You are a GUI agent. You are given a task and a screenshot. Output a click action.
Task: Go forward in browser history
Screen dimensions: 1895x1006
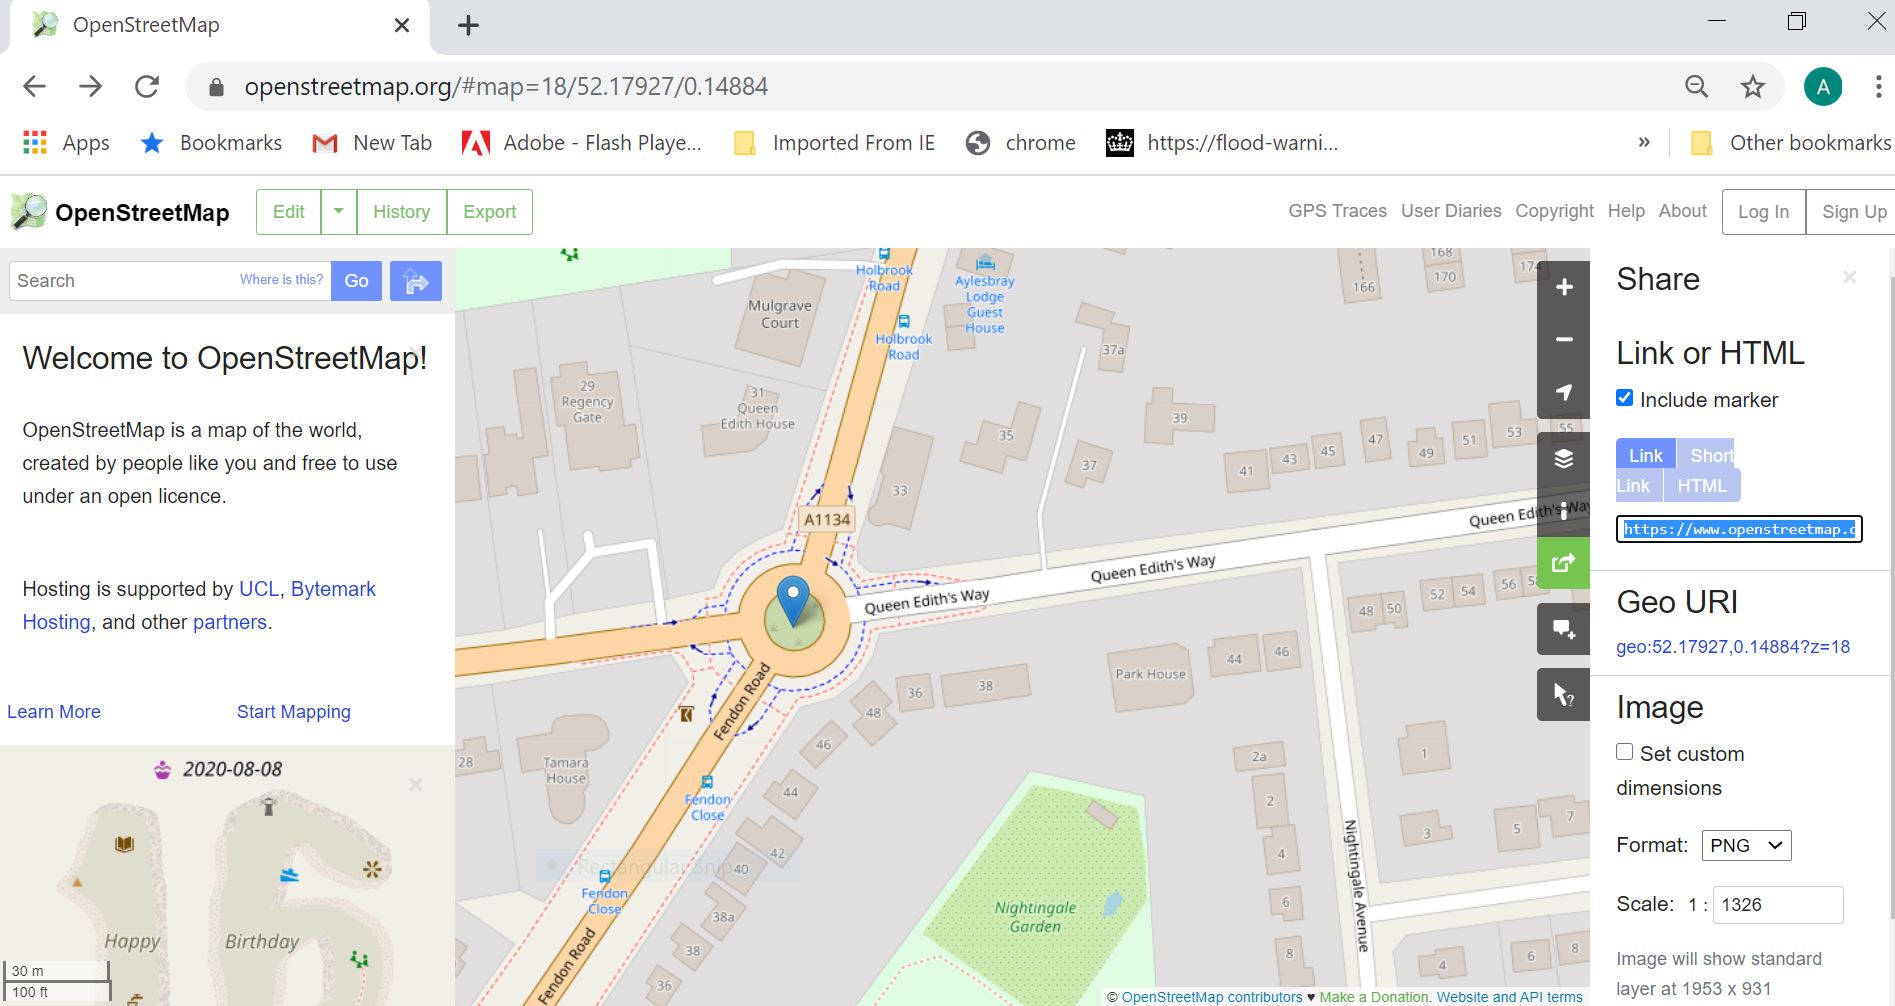pyautogui.click(x=91, y=87)
